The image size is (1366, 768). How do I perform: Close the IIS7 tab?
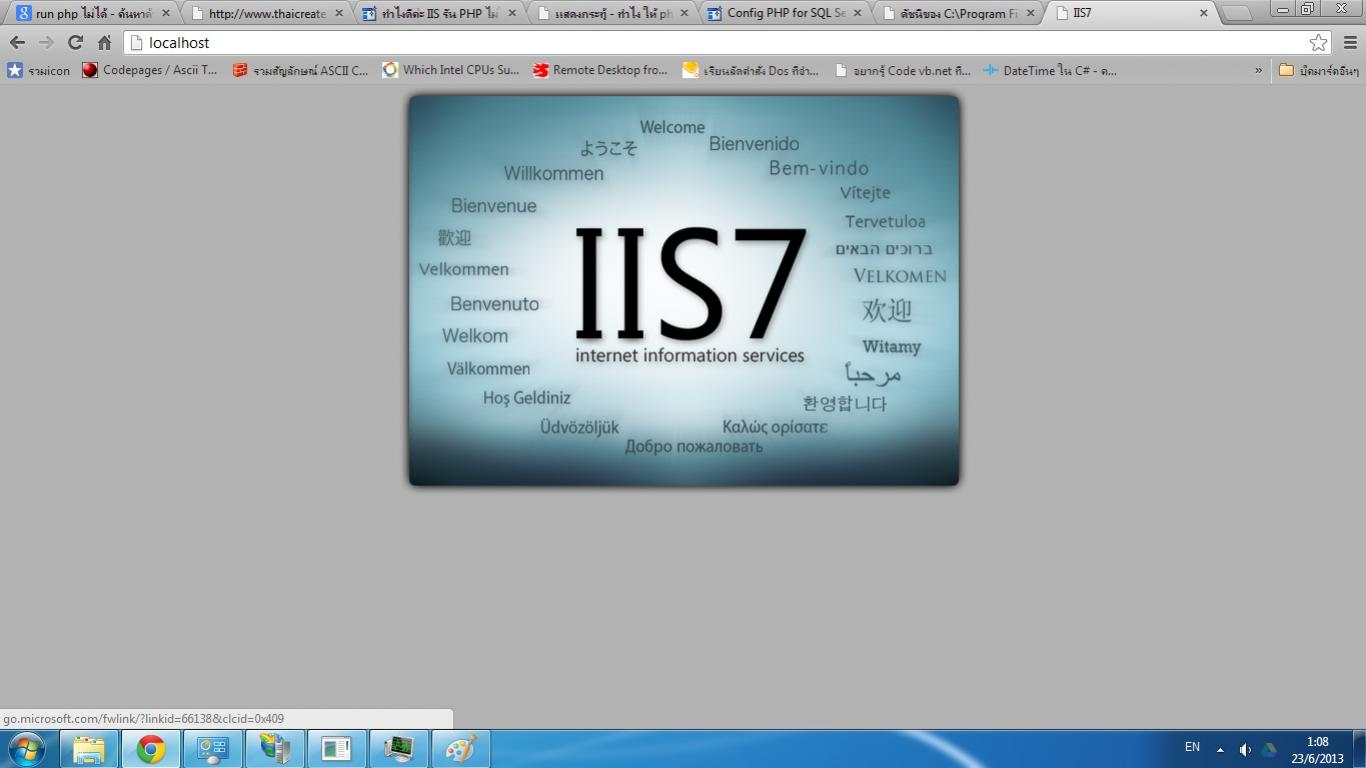[1203, 13]
